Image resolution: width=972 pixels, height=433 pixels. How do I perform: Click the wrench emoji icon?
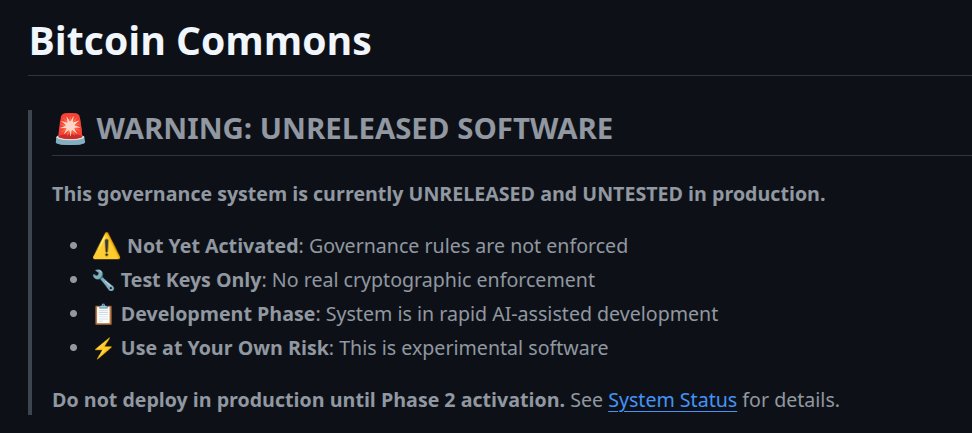103,281
